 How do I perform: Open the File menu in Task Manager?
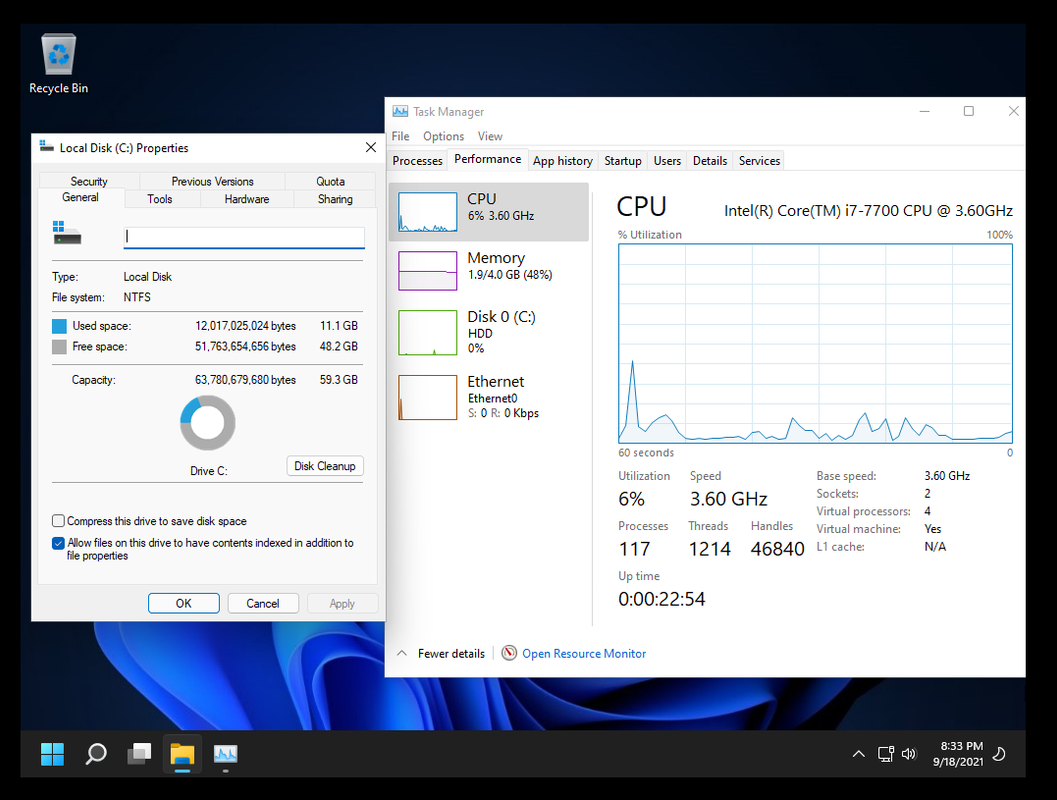click(400, 136)
